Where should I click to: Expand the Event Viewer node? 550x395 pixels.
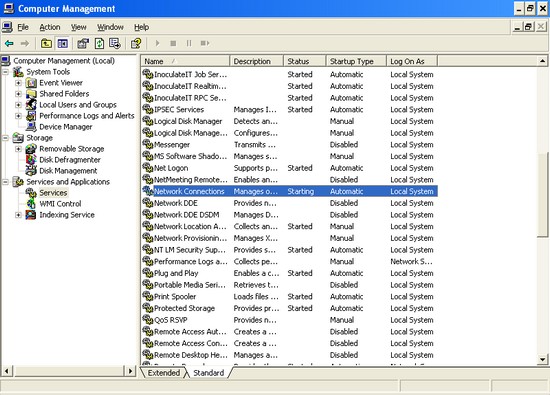(18, 83)
